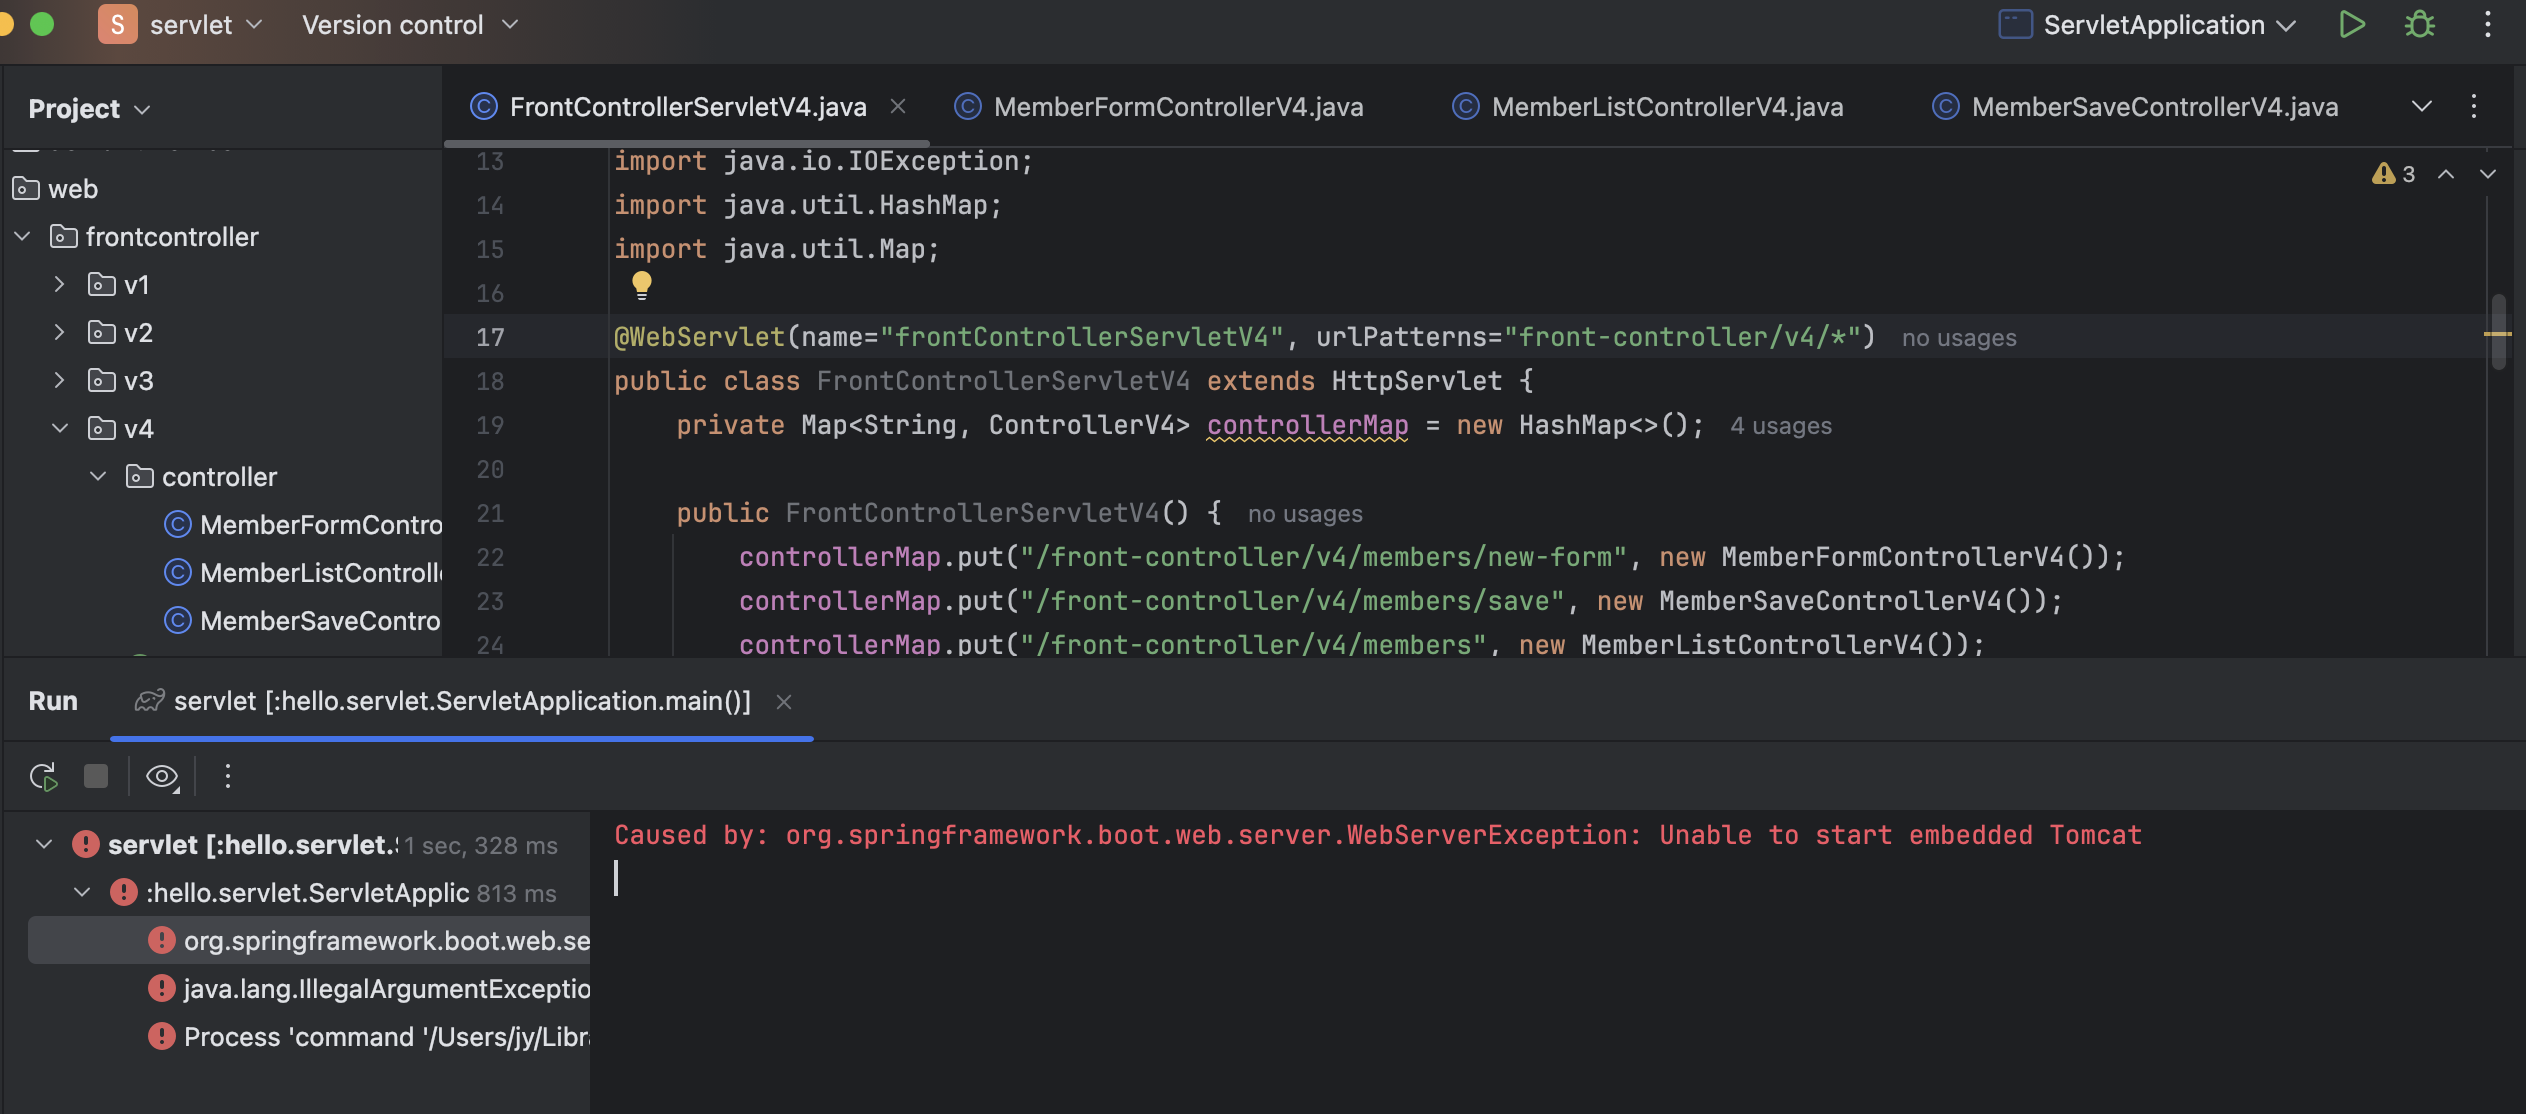Screen dimensions: 2526x1114
Task: Toggle the console view eye icon
Action: [x=162, y=777]
